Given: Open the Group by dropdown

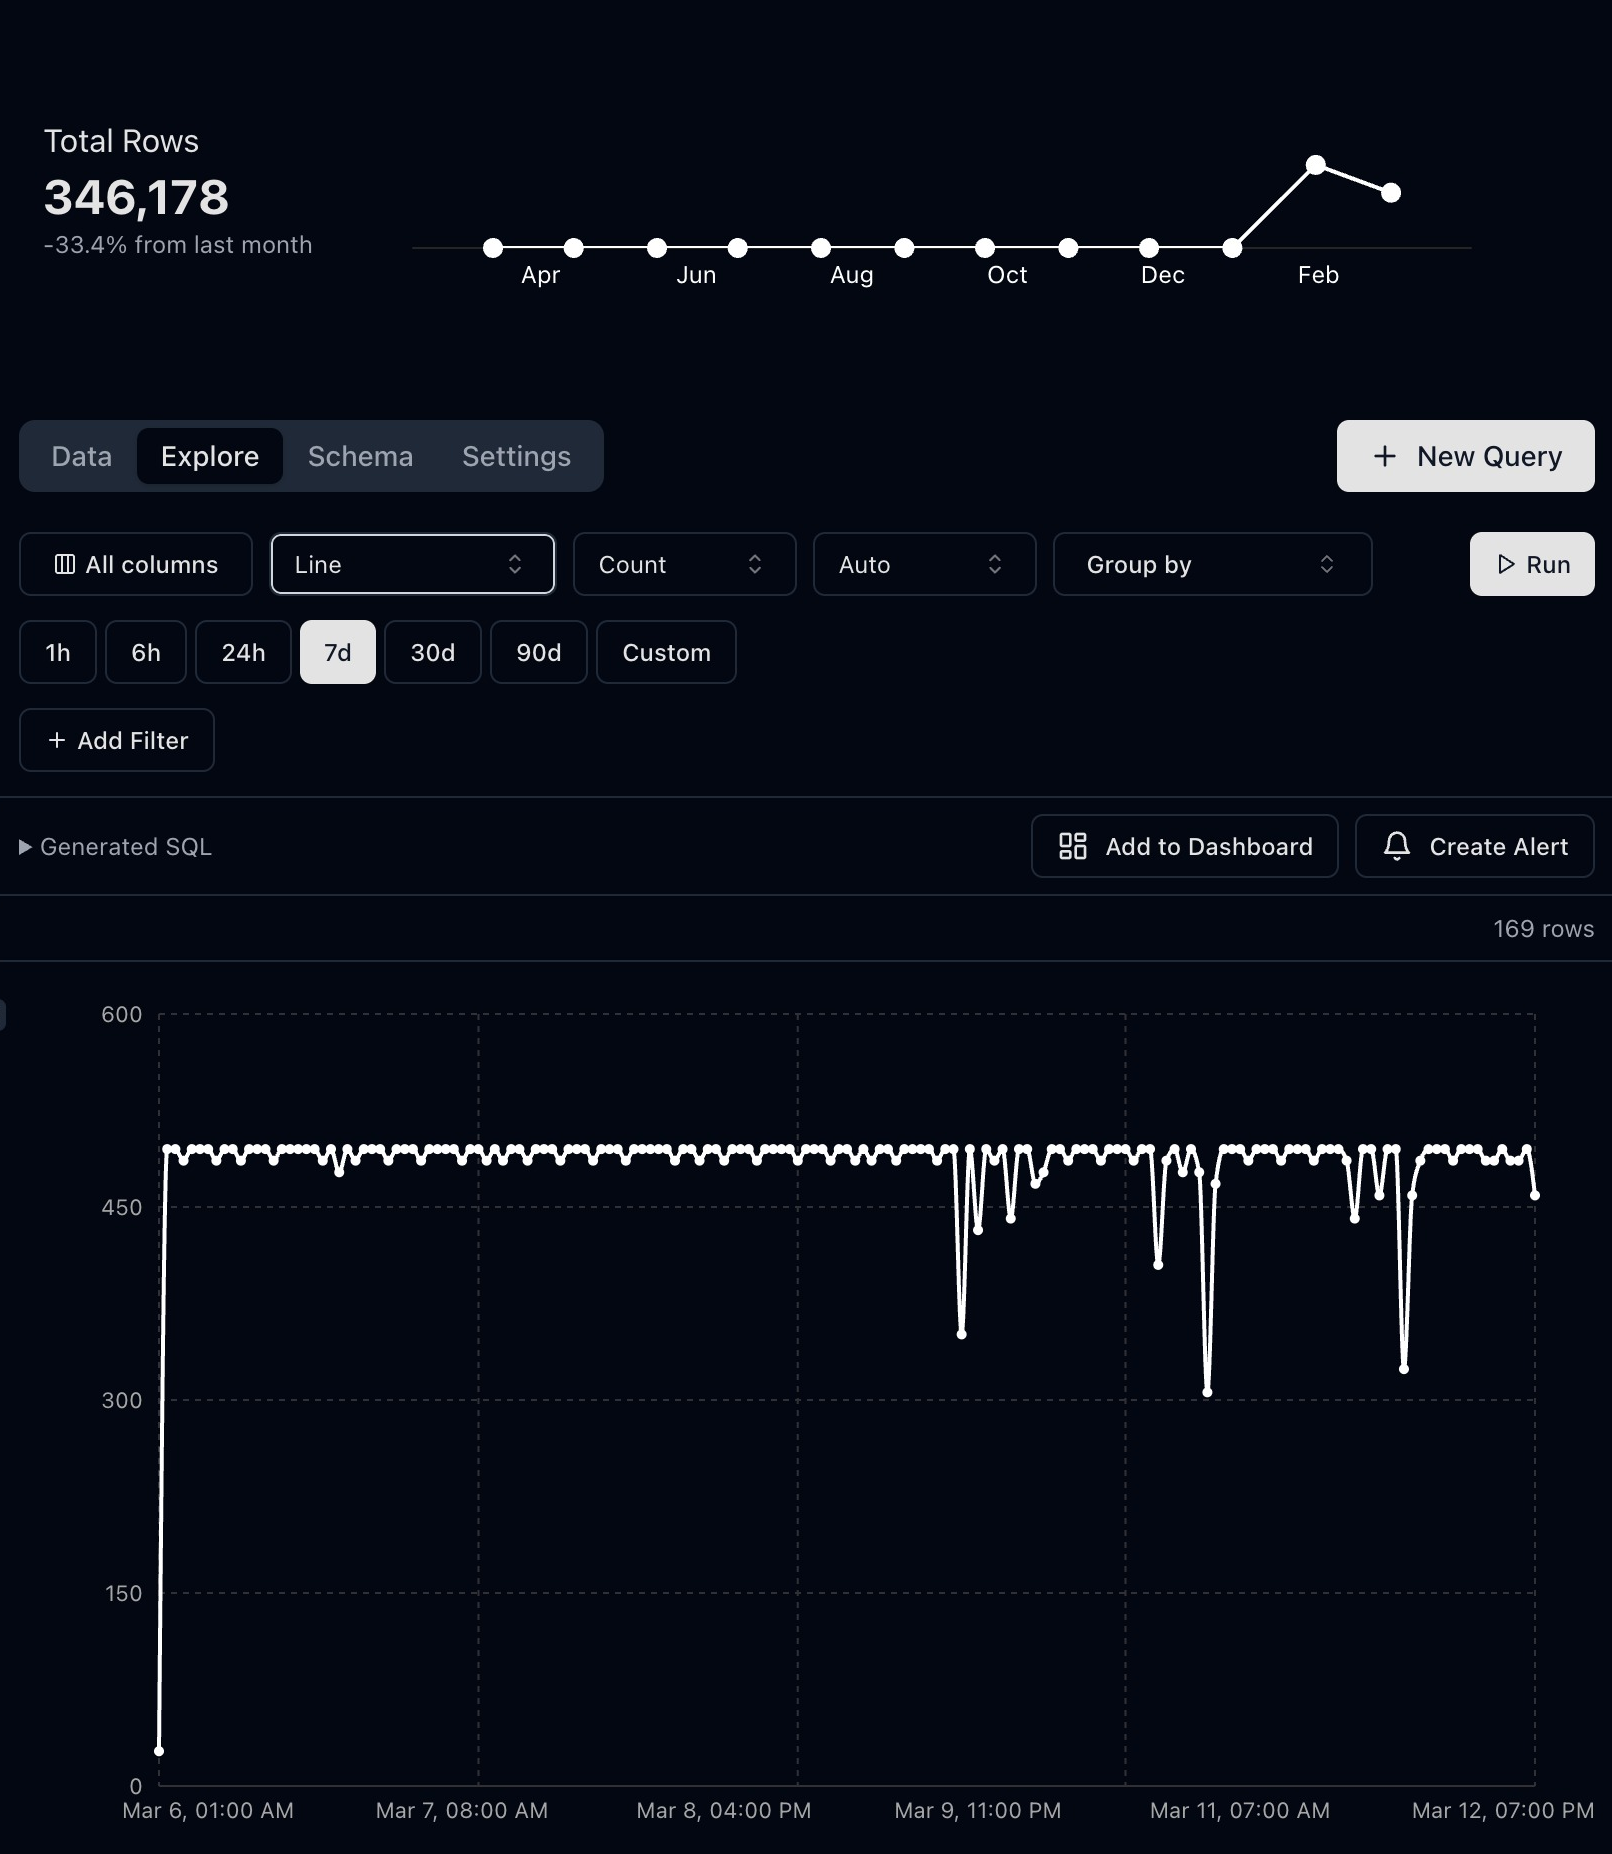Looking at the screenshot, I should [1212, 564].
